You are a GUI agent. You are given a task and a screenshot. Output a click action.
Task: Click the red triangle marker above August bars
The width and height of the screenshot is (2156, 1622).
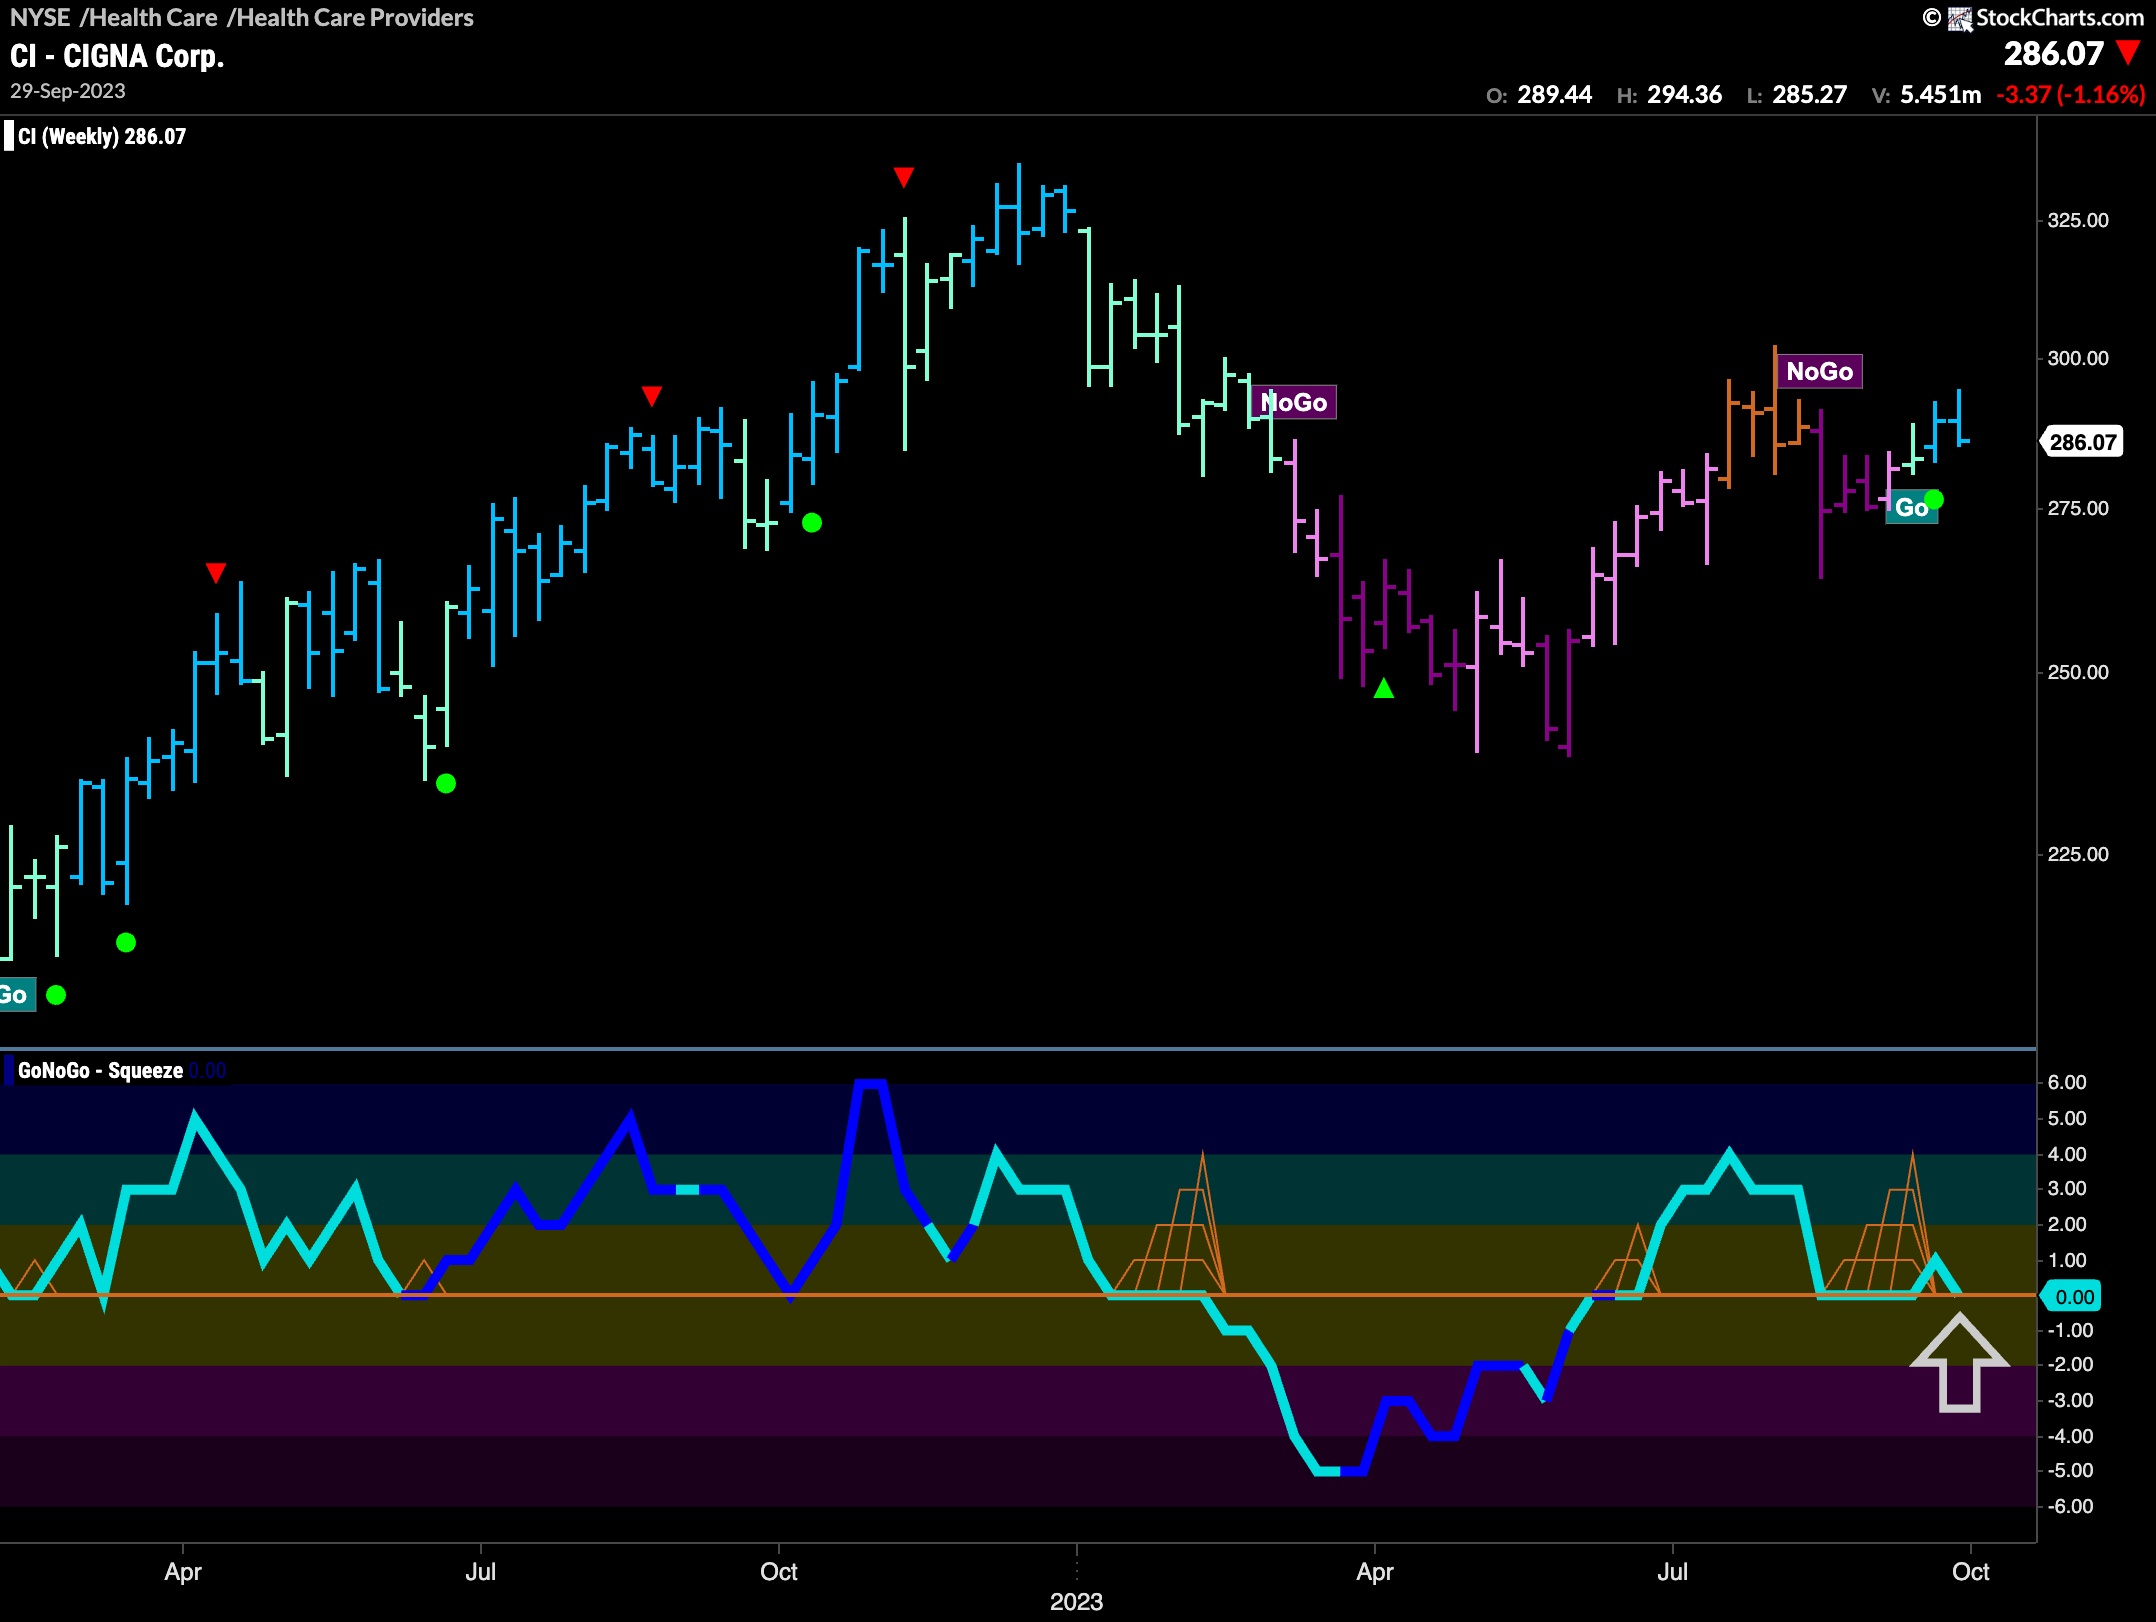tap(652, 397)
